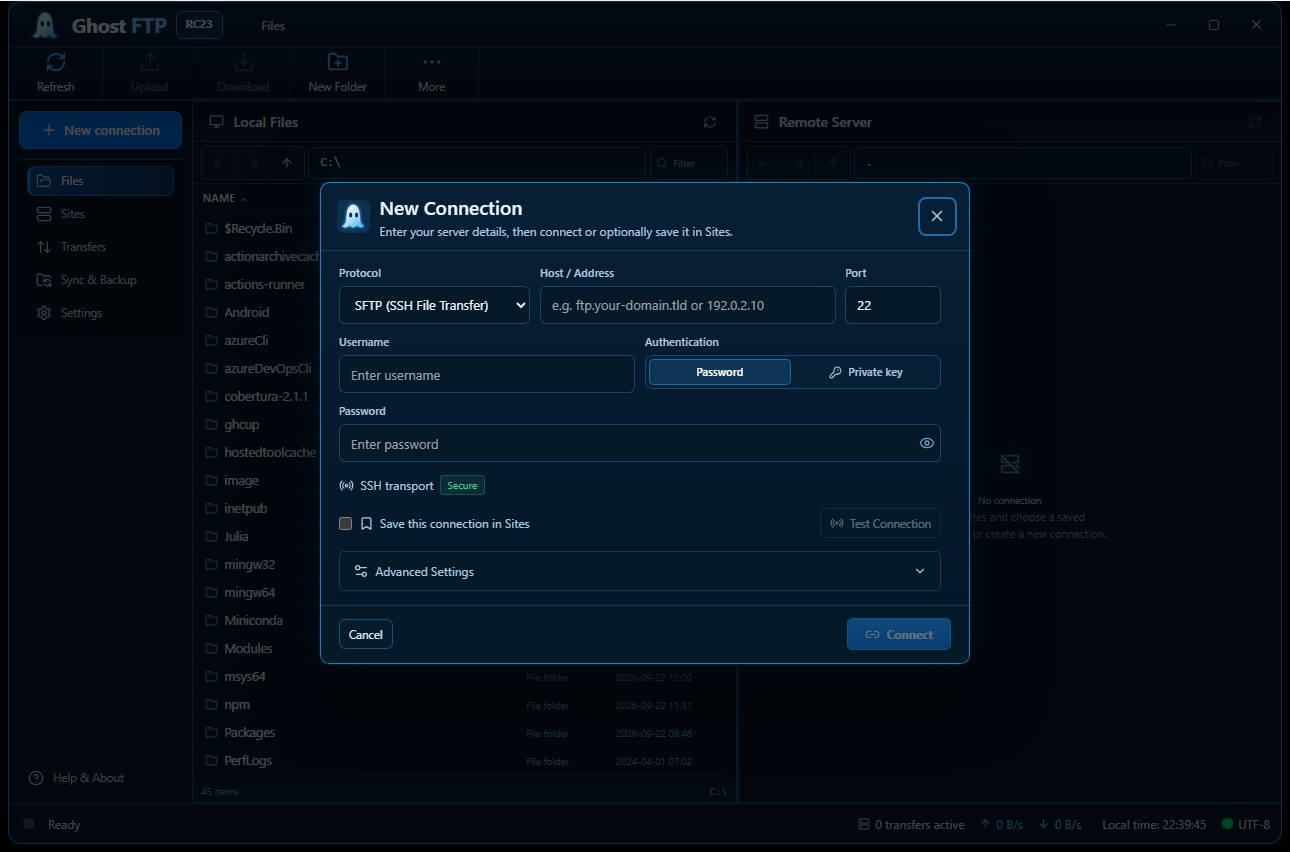Cancel the New Connection dialog
The image size is (1290, 852).
click(366, 634)
